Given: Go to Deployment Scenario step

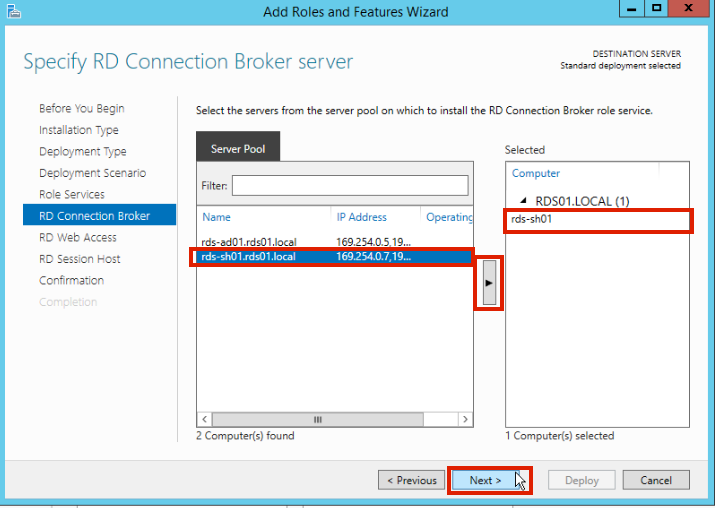Looking at the screenshot, I should click(93, 173).
